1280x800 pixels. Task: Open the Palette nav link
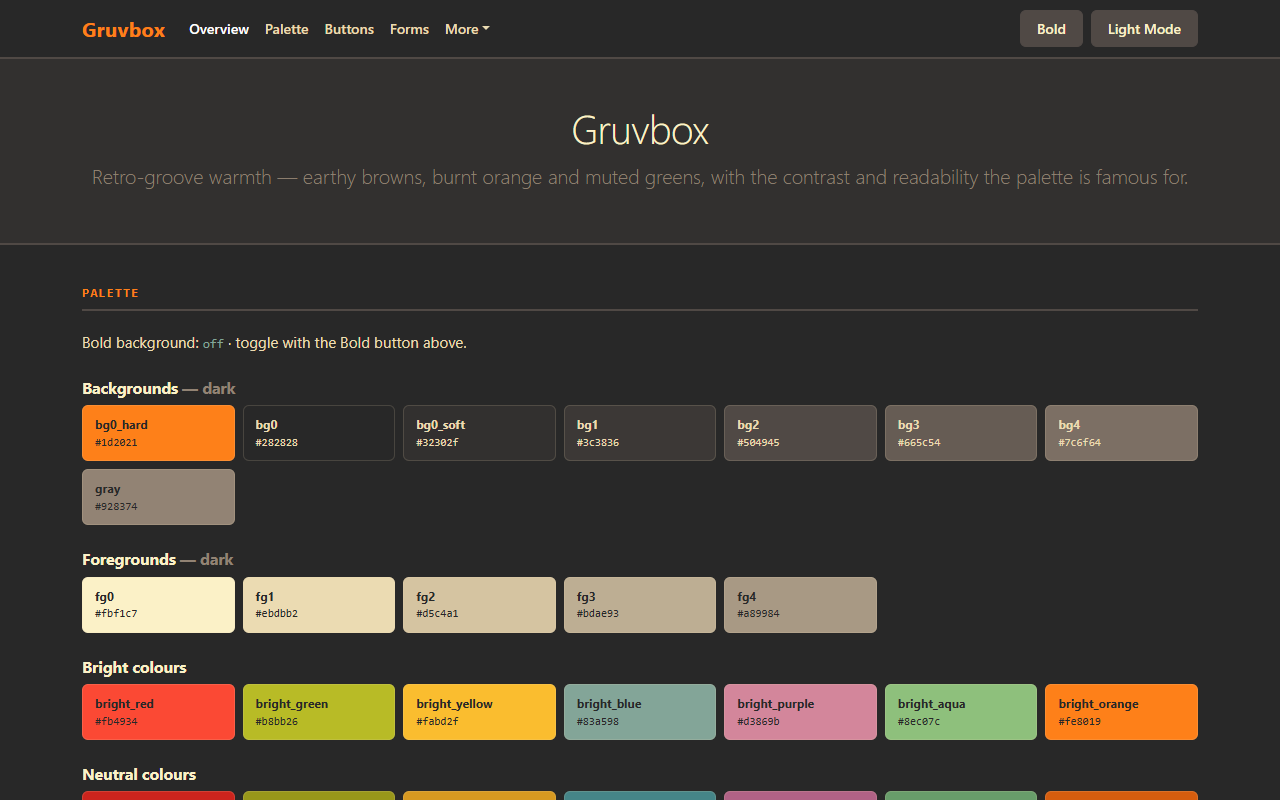tap(287, 29)
